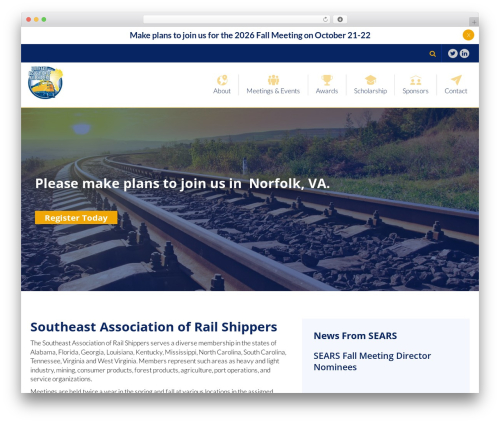Open the Meetings & Events menu label
Image resolution: width=500 pixels, height=423 pixels.
pos(273,91)
